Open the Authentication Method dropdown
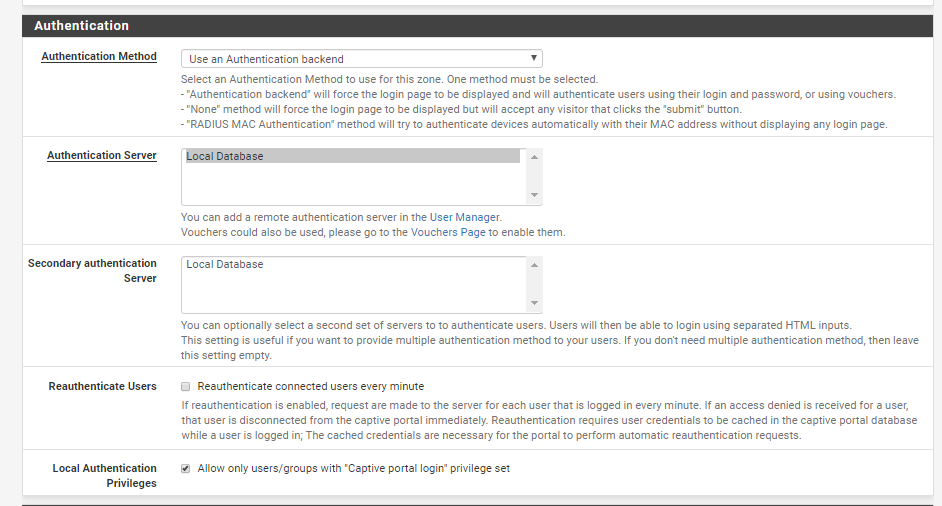This screenshot has height=506, width=942. point(361,59)
